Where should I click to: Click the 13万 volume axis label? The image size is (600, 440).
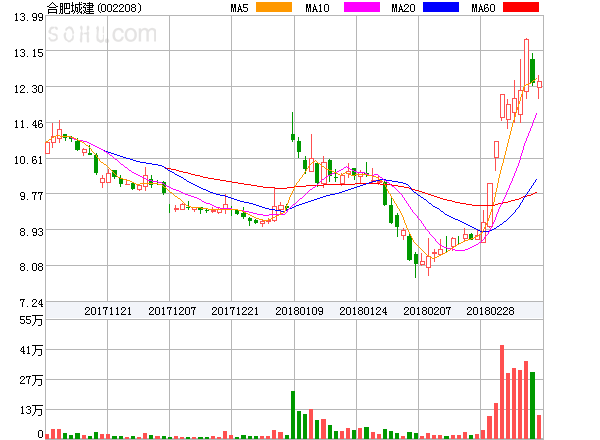coord(31,410)
